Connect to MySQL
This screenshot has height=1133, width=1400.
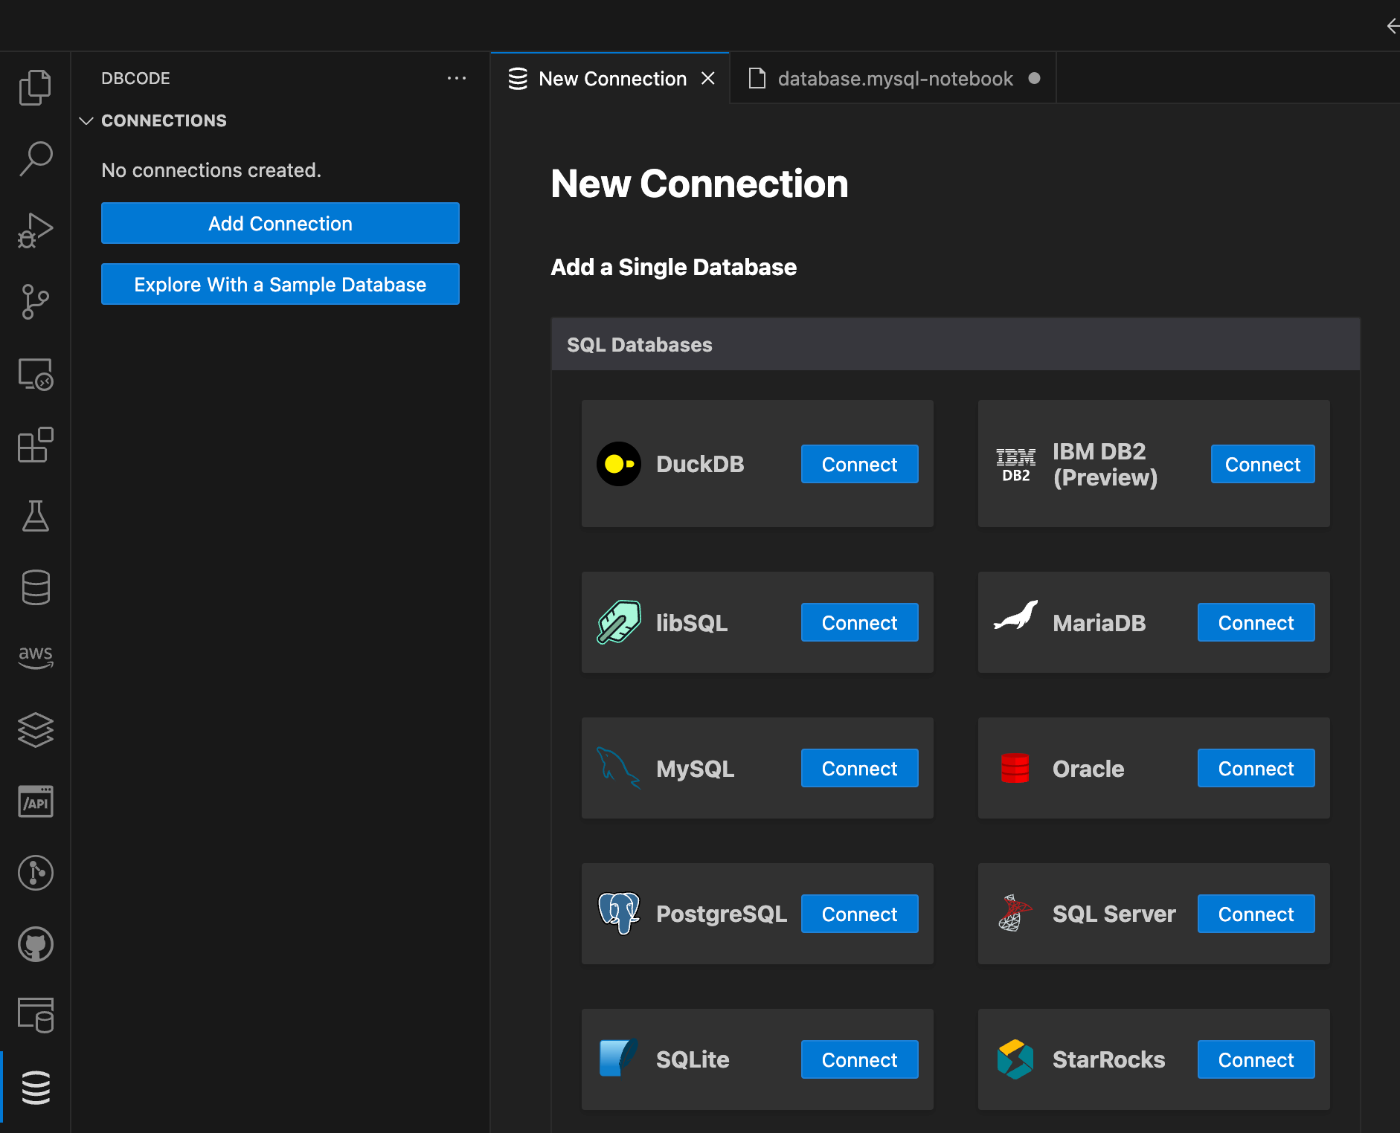click(859, 768)
